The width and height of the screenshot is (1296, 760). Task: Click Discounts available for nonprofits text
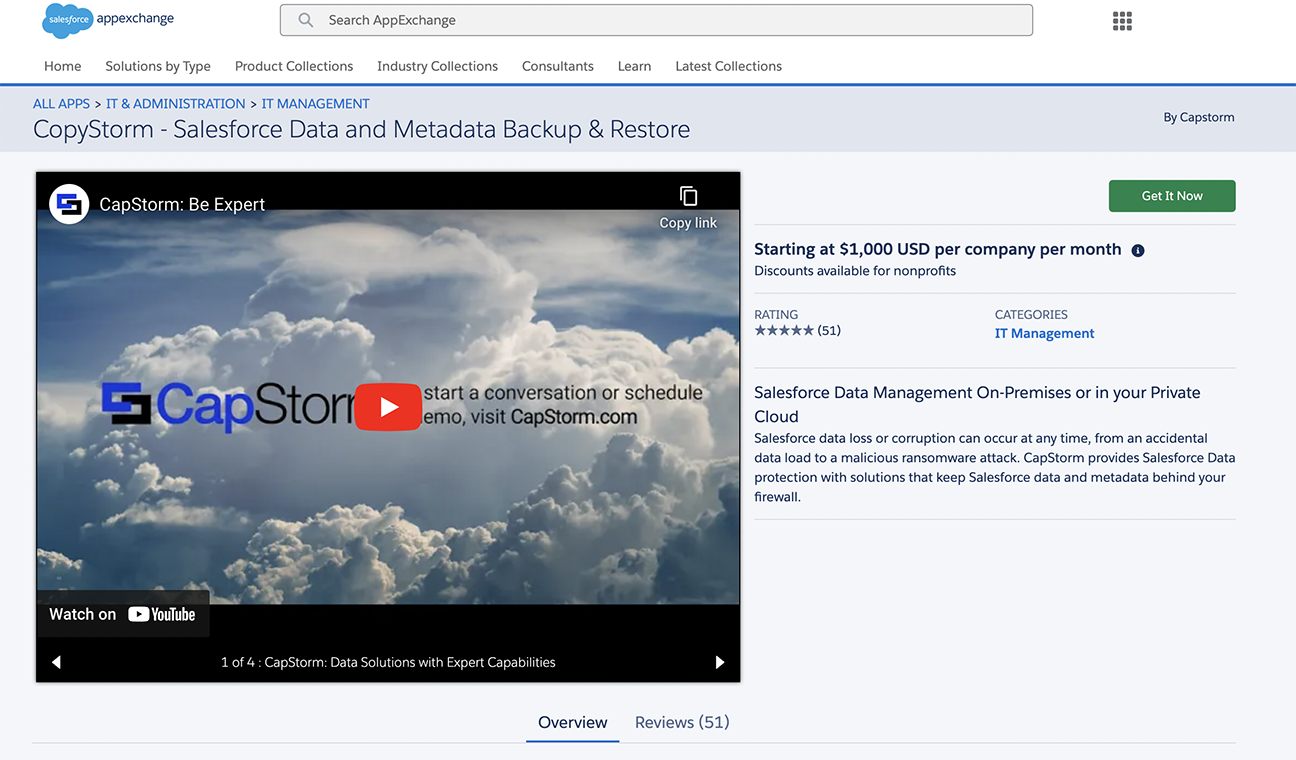tap(855, 271)
